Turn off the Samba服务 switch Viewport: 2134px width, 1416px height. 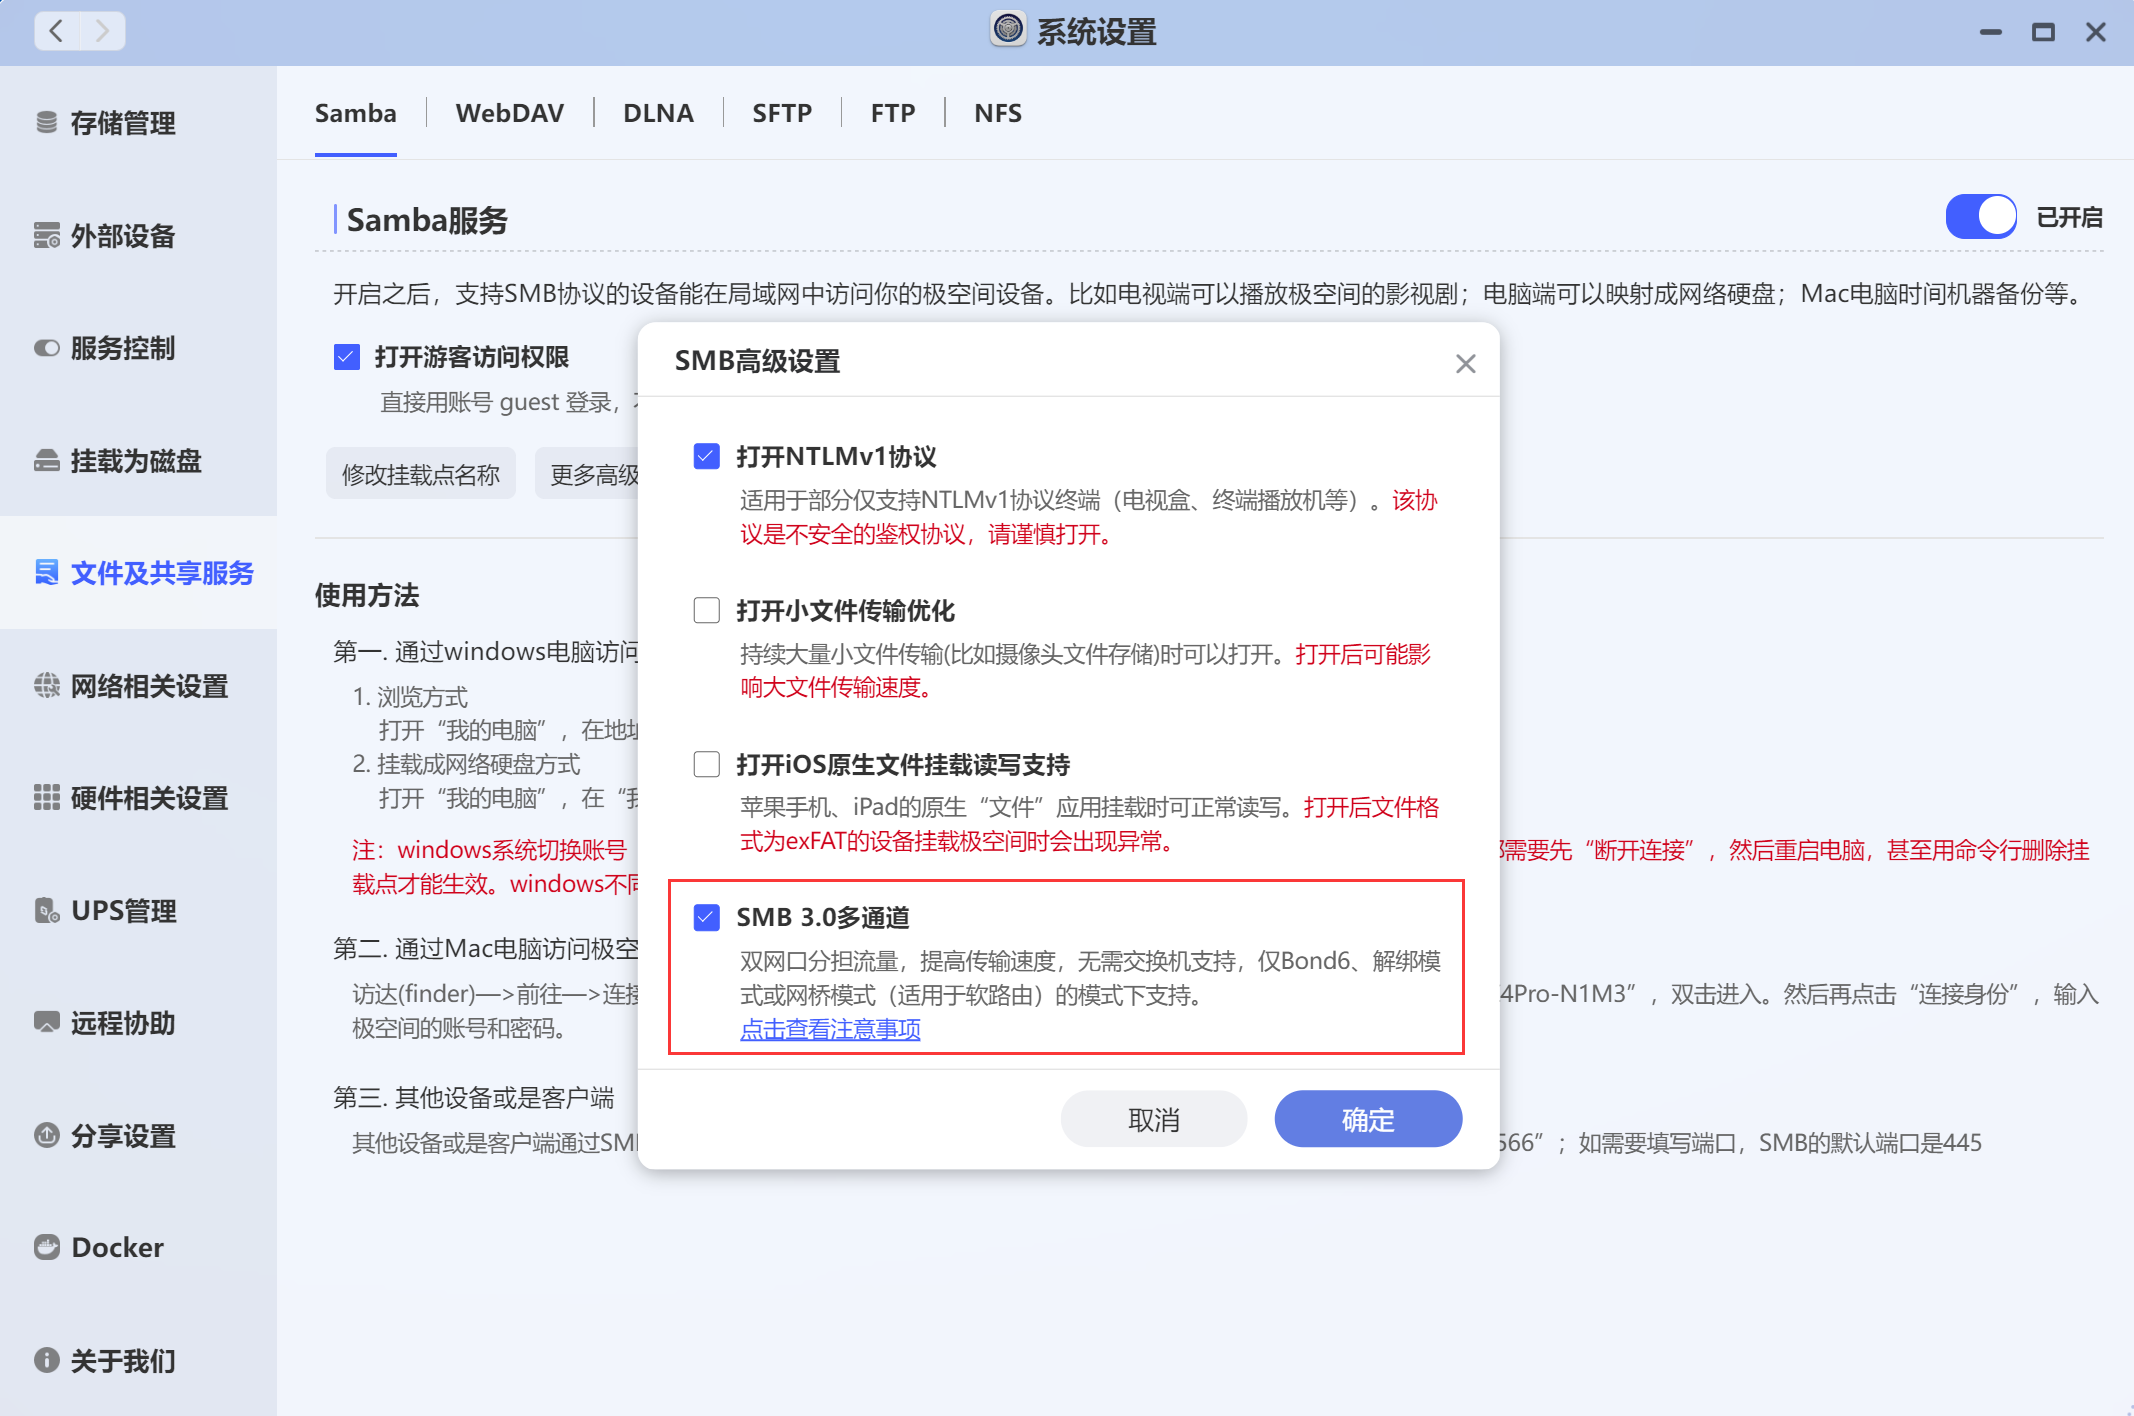coord(1980,217)
